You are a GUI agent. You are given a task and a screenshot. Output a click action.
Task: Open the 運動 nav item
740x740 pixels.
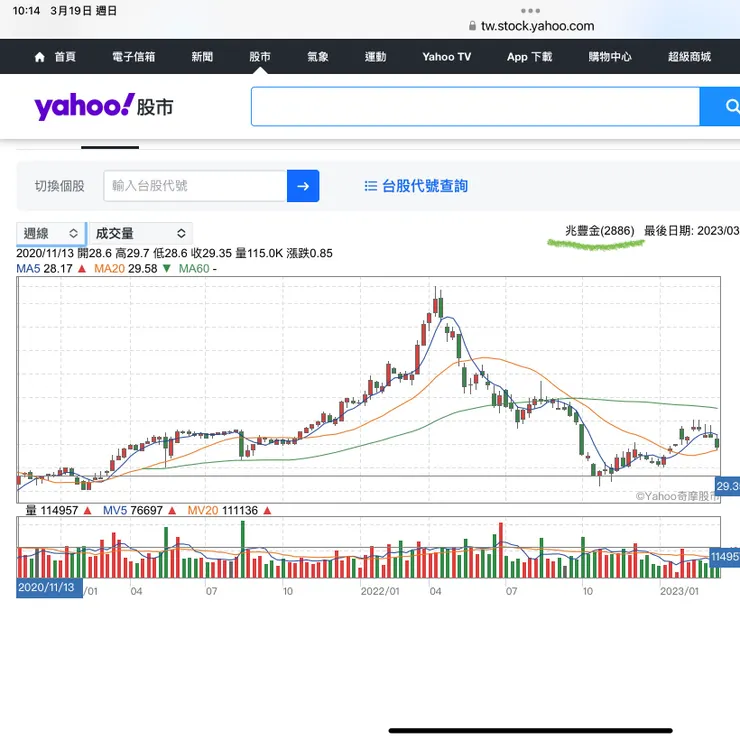click(376, 57)
